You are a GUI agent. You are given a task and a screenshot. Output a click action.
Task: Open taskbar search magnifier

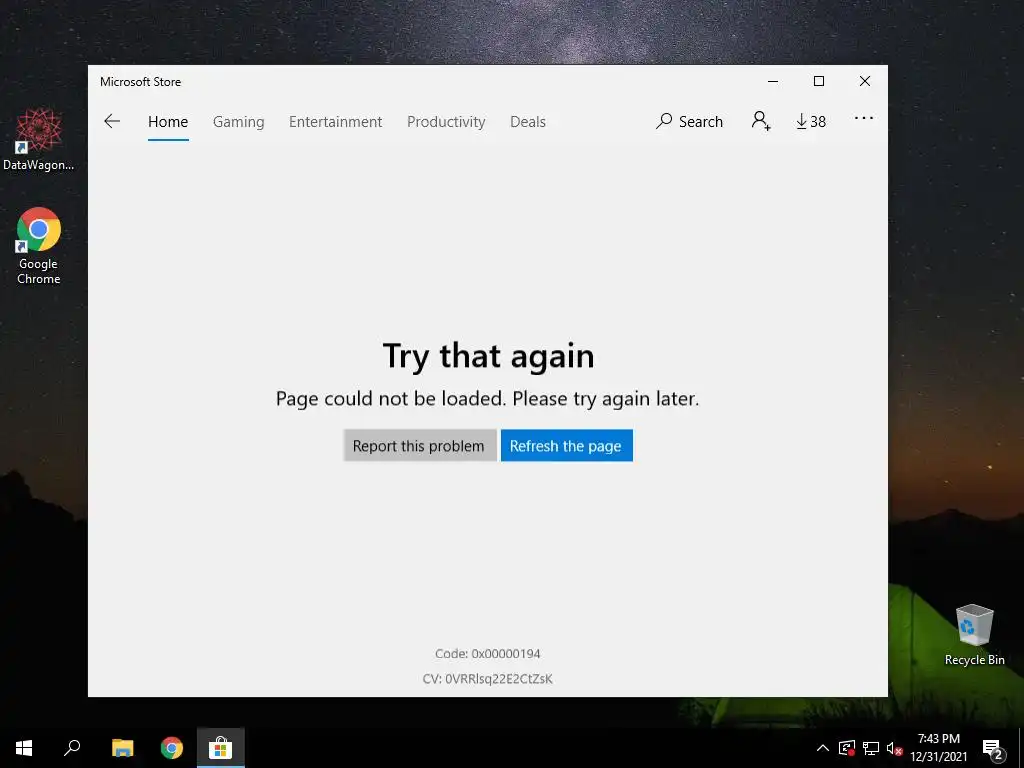[x=72, y=748]
